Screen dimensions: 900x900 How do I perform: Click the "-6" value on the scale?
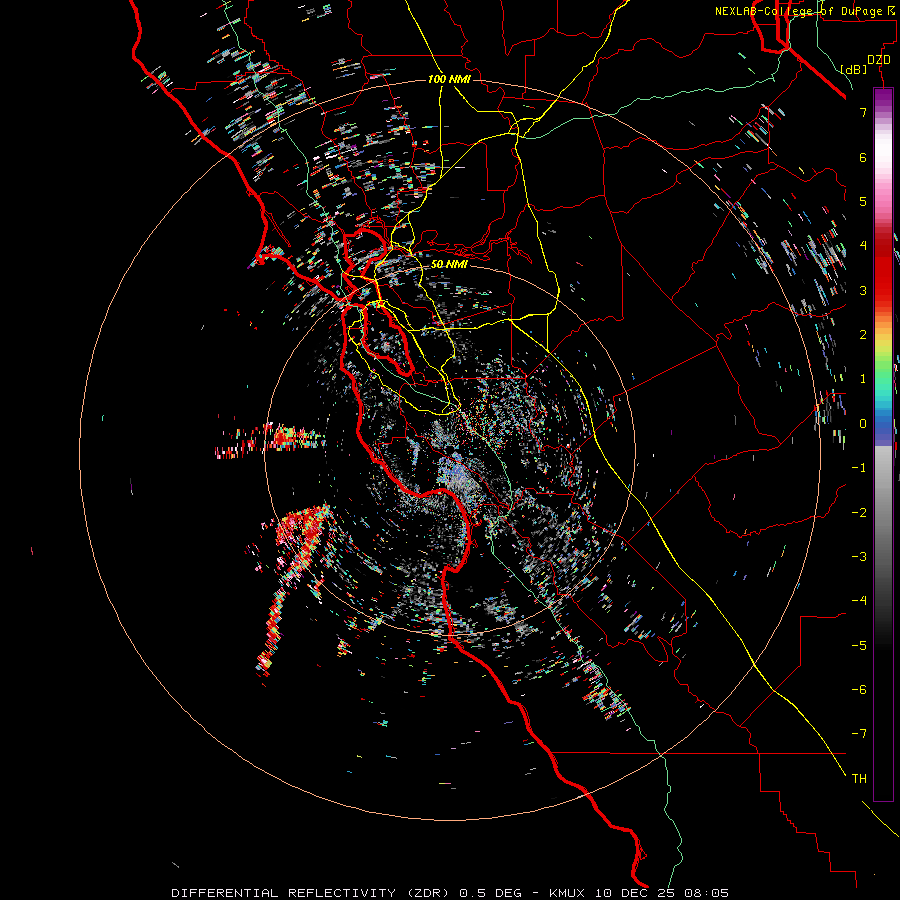859,690
